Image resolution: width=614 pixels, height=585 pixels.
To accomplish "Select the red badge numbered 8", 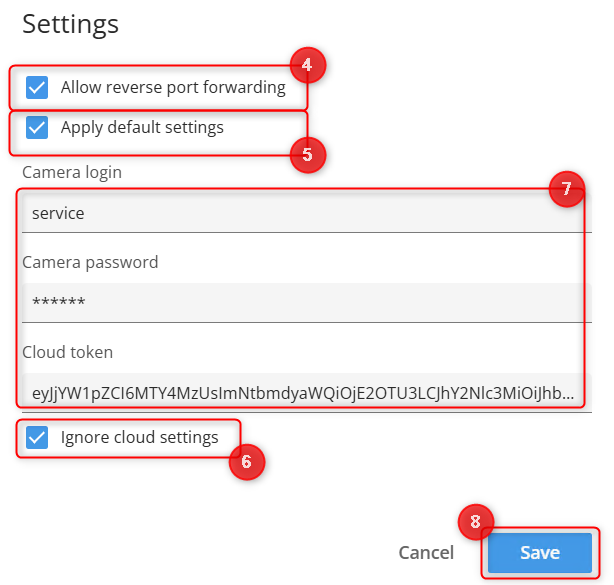I will [475, 521].
